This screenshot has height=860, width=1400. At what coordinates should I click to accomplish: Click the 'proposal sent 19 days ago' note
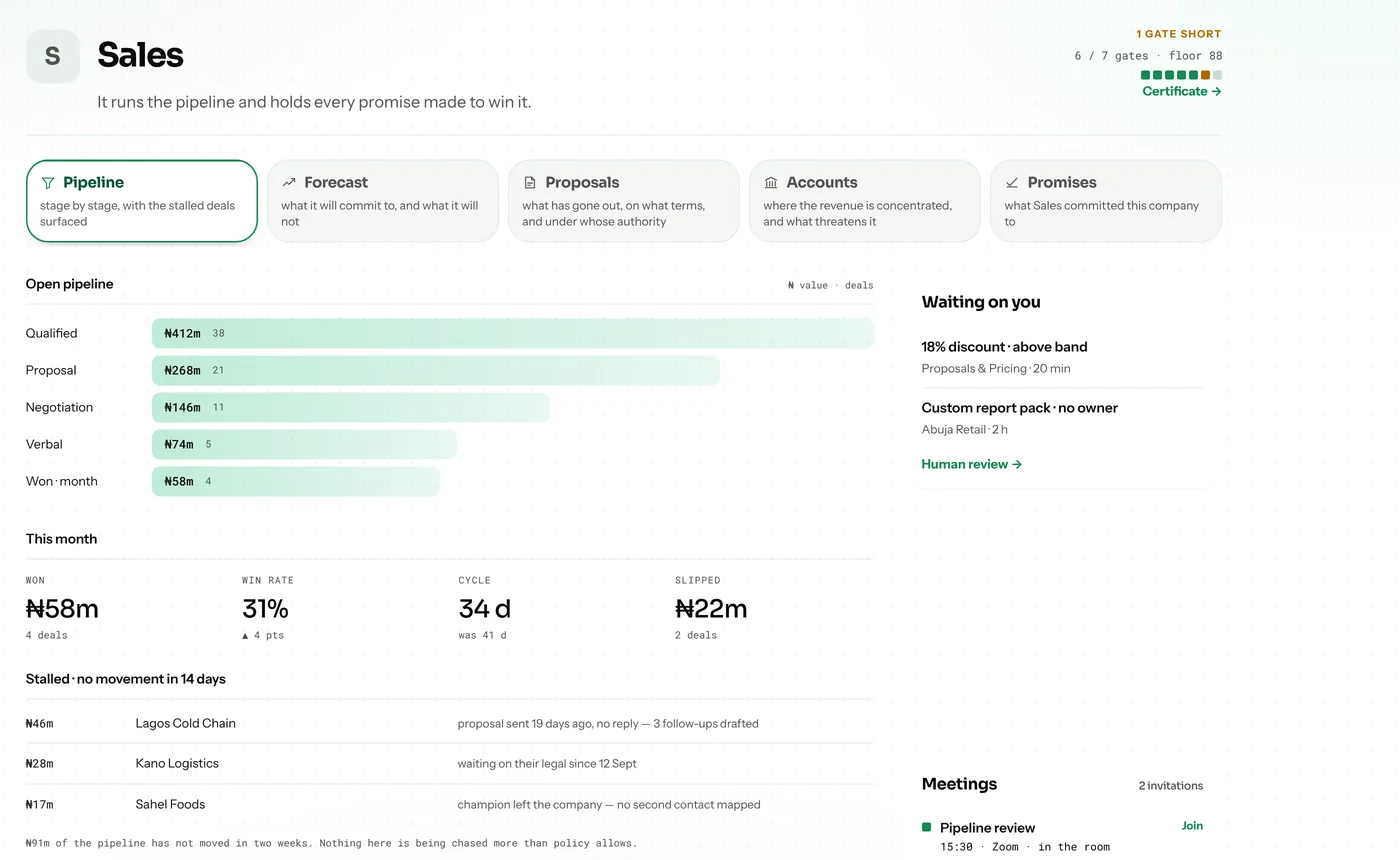coord(608,723)
